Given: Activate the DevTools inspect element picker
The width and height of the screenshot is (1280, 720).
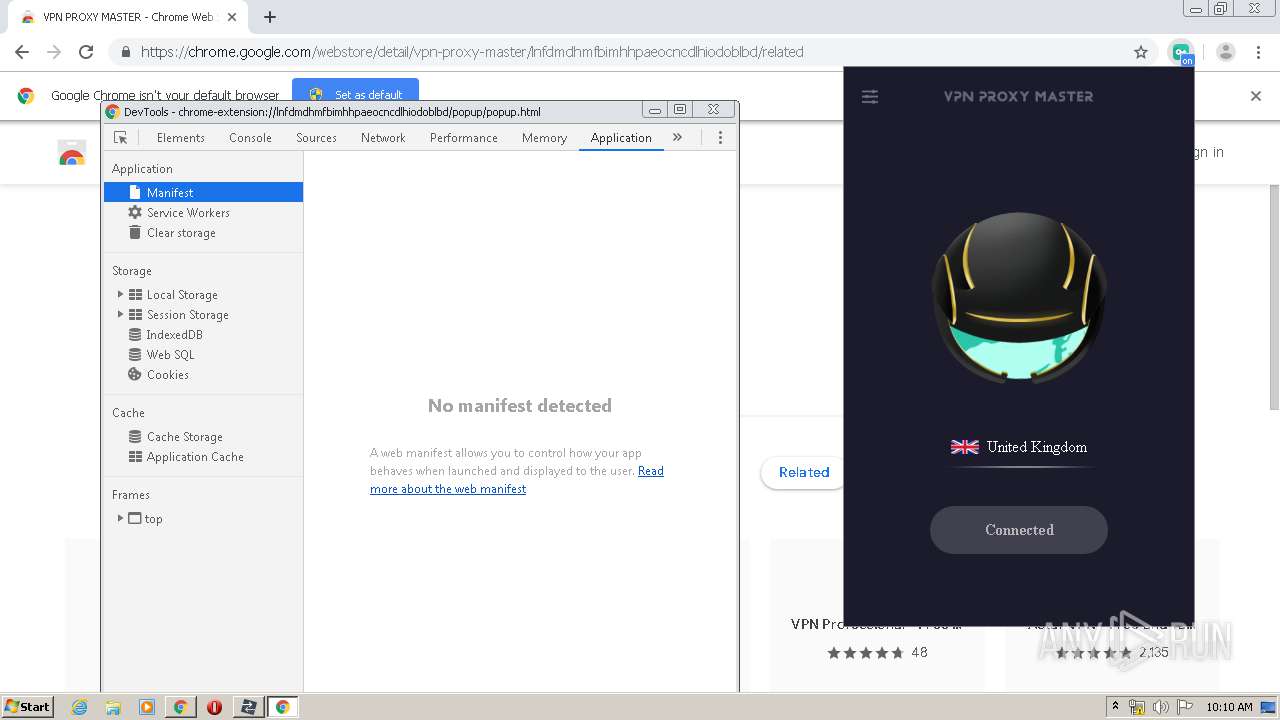Looking at the screenshot, I should 120,138.
